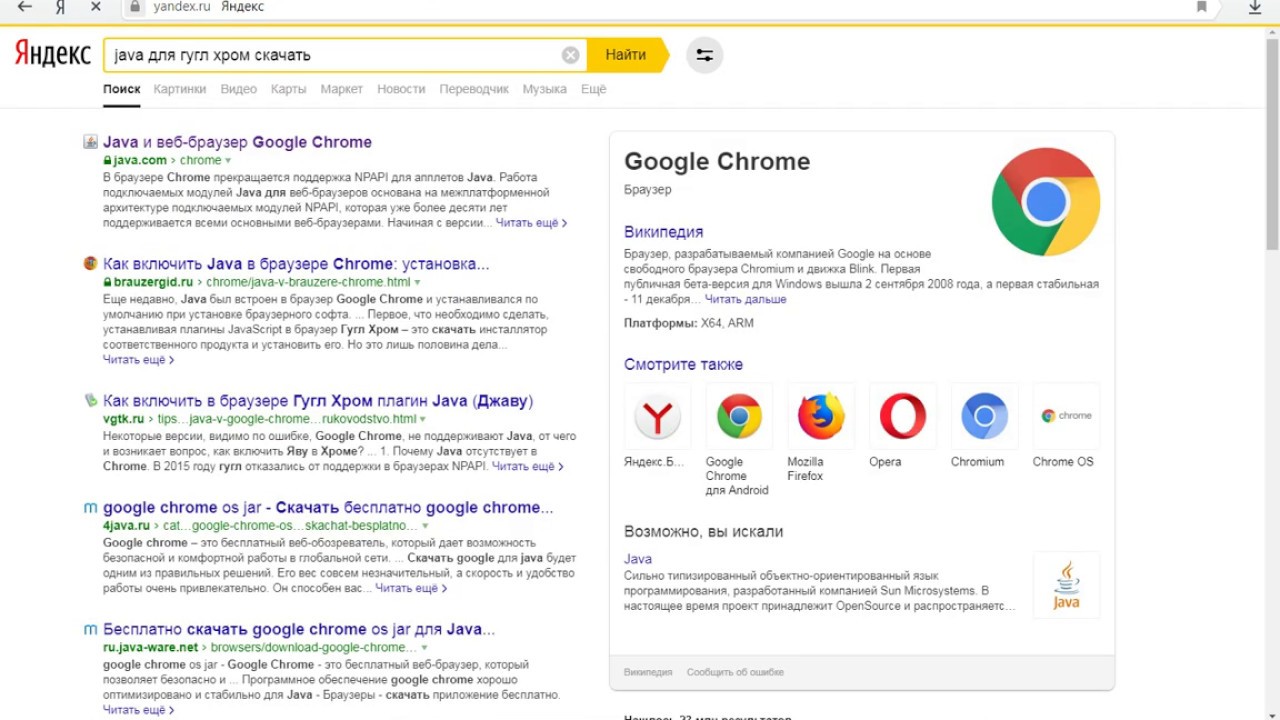Open result Java и веб-браузер Google Chrome
Image resolution: width=1280 pixels, height=720 pixels.
pyautogui.click(x=237, y=142)
